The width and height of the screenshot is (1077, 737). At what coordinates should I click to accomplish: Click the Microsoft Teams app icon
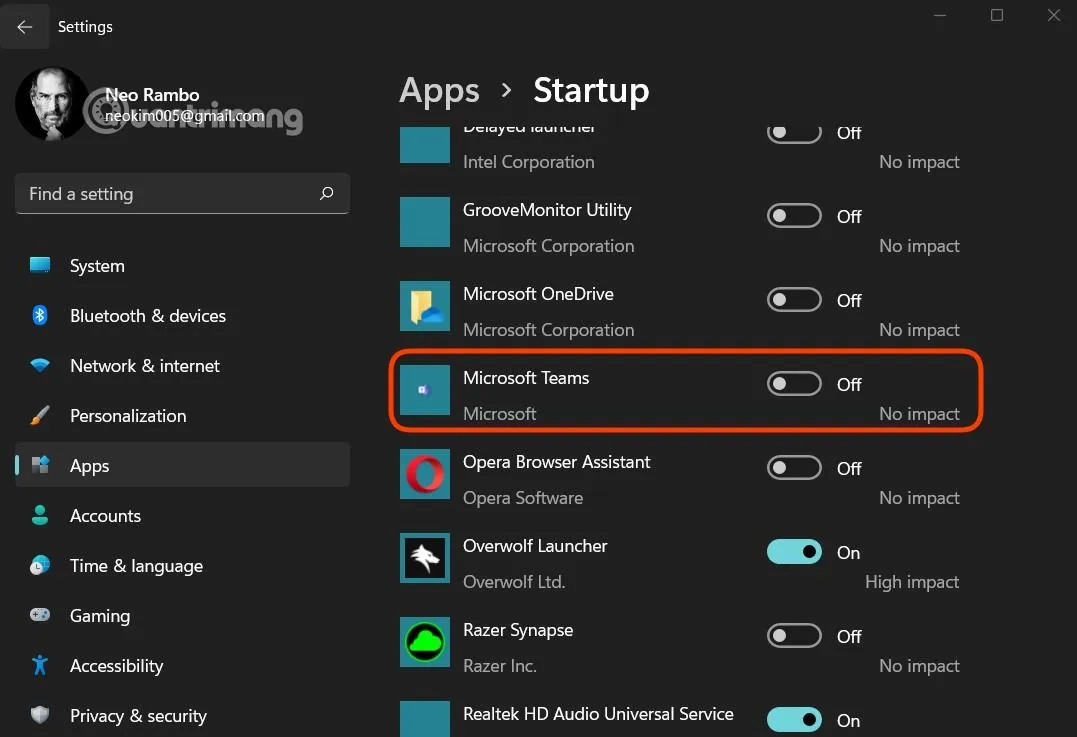pyautogui.click(x=425, y=390)
